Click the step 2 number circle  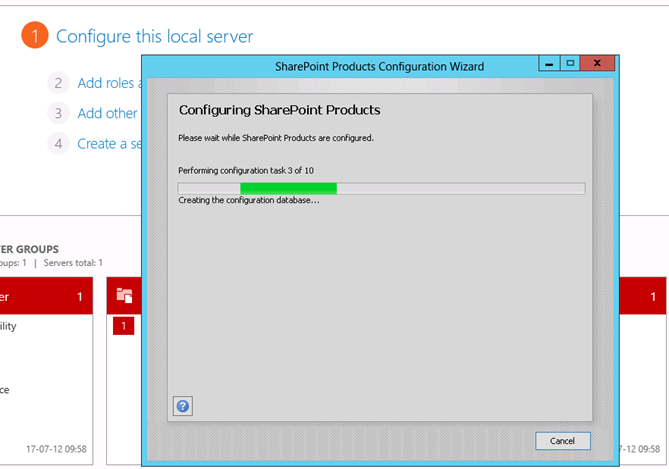click(58, 83)
